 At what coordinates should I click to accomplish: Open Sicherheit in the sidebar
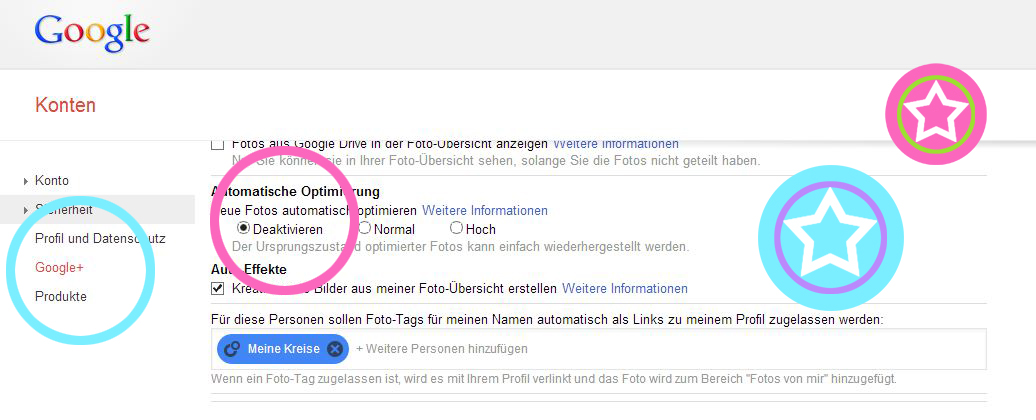[x=63, y=209]
